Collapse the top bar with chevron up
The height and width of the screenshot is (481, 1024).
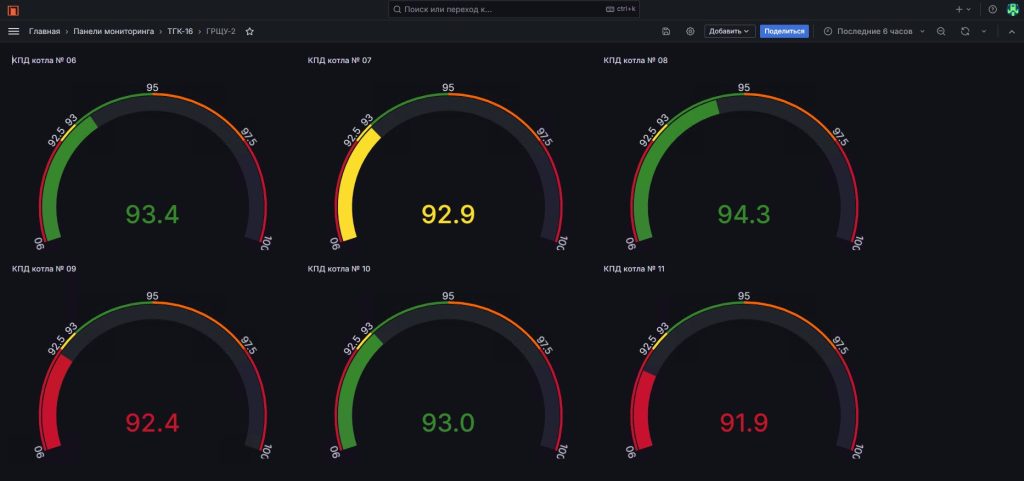point(1012,31)
